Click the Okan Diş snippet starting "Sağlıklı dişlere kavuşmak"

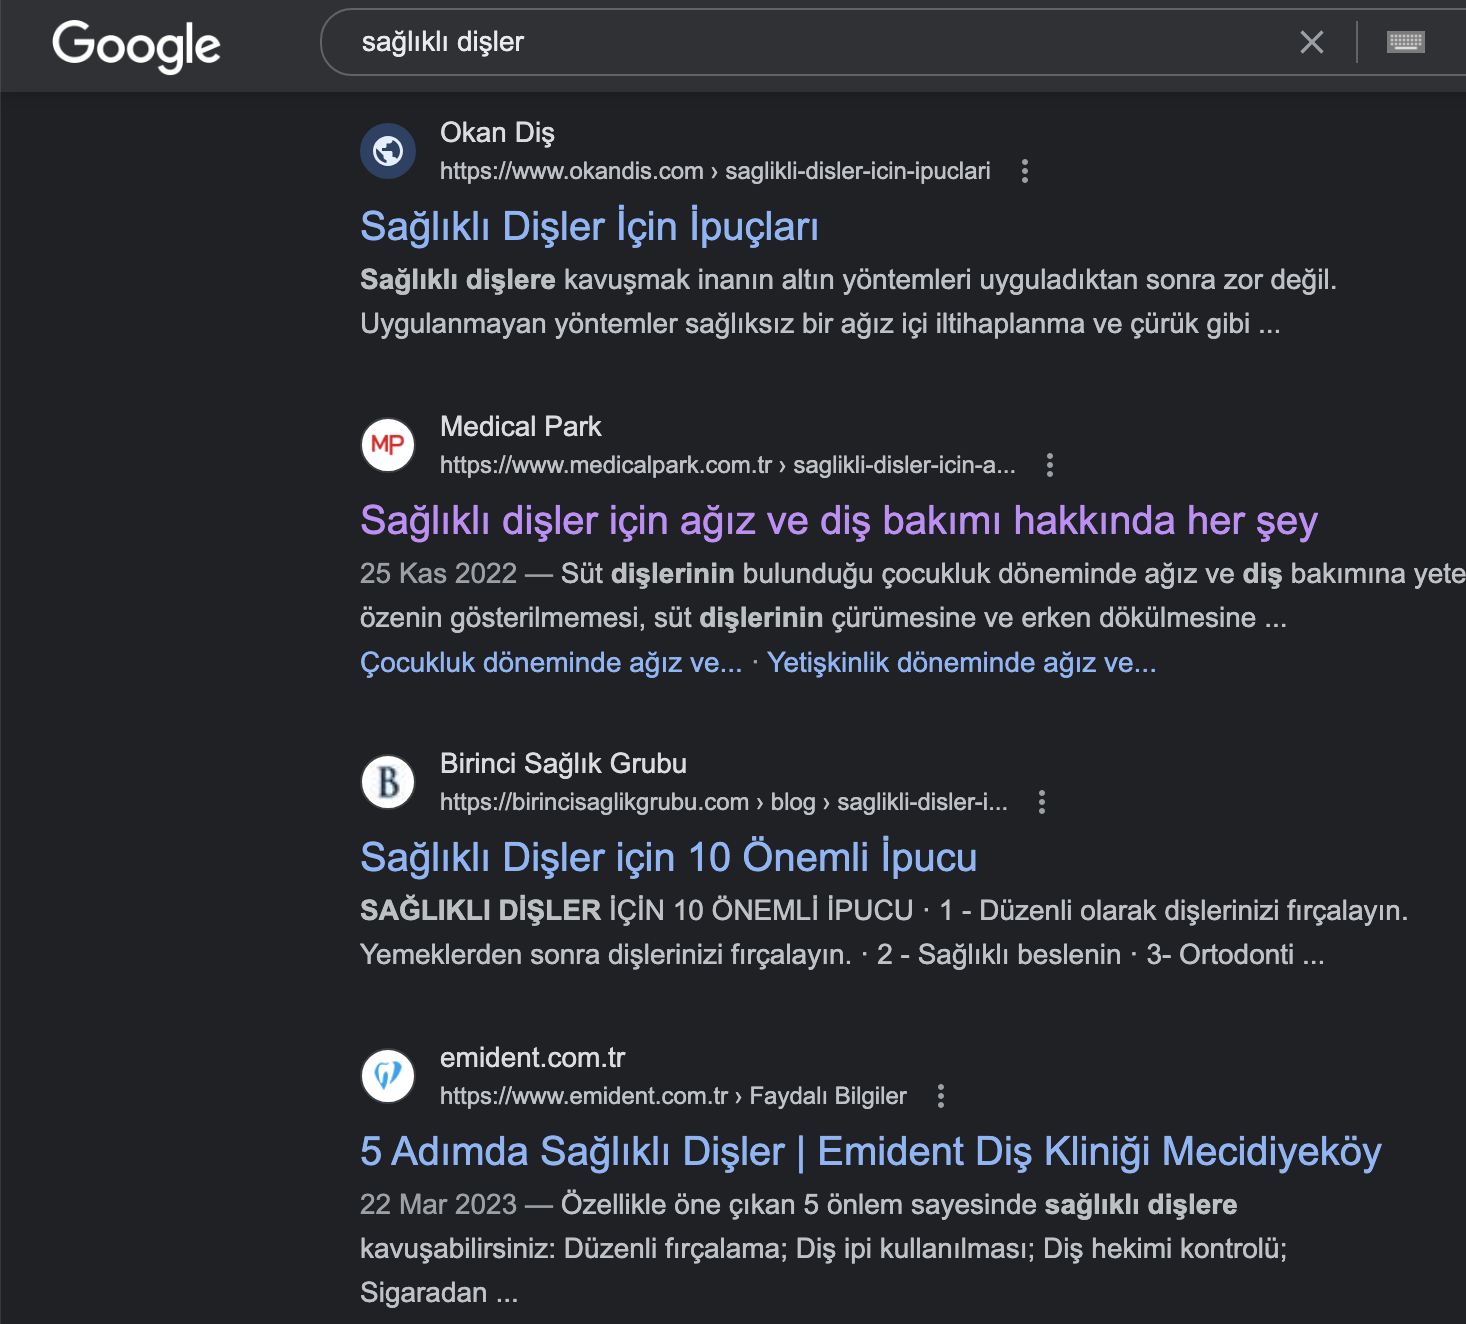tap(848, 302)
